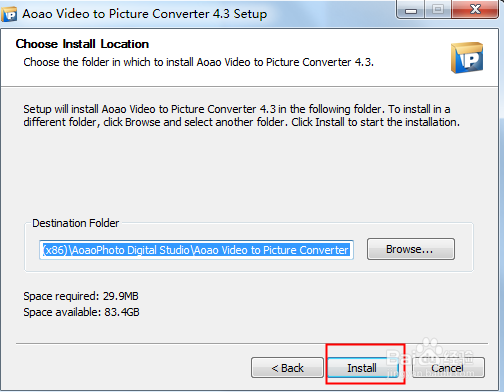Minimize the setup window
This screenshot has width=504, height=392.
click(x=411, y=10)
